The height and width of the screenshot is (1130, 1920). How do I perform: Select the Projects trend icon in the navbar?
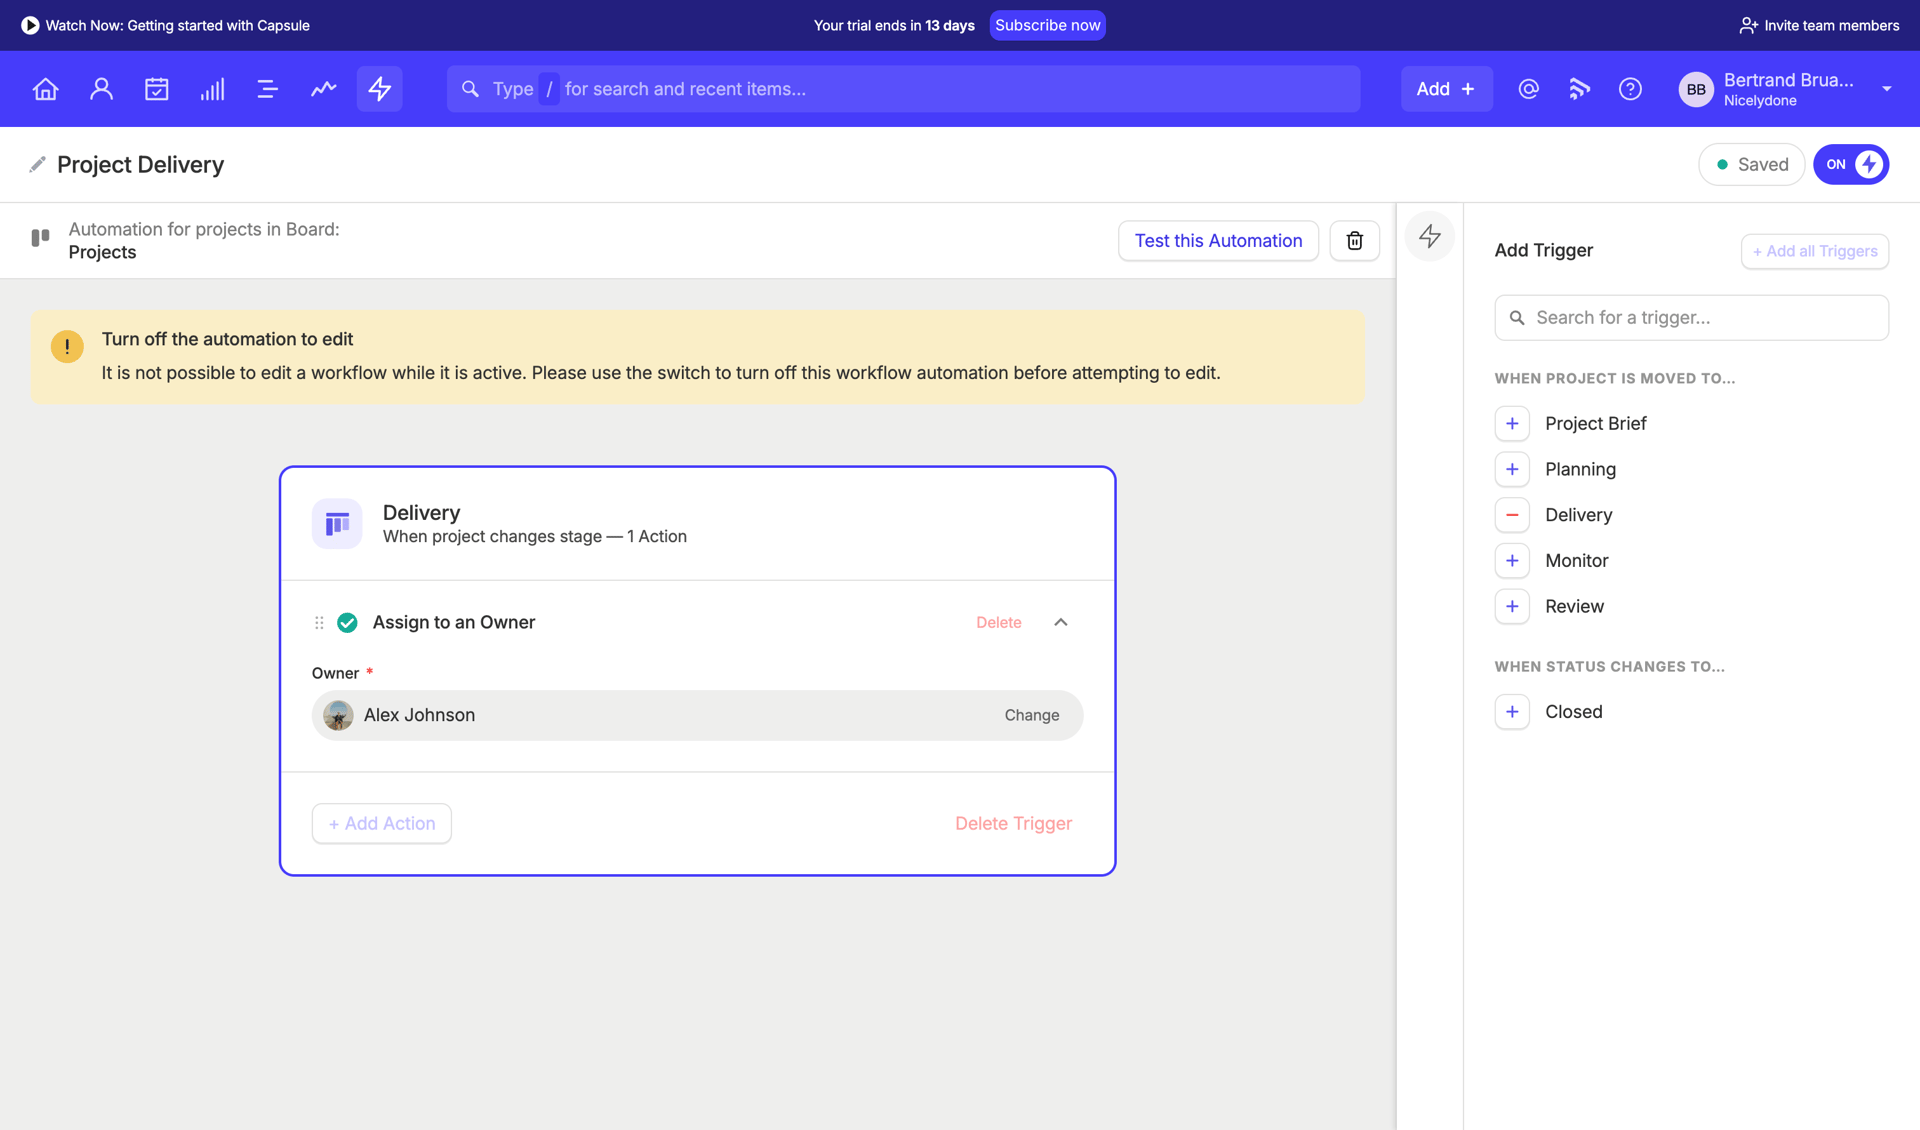323,88
